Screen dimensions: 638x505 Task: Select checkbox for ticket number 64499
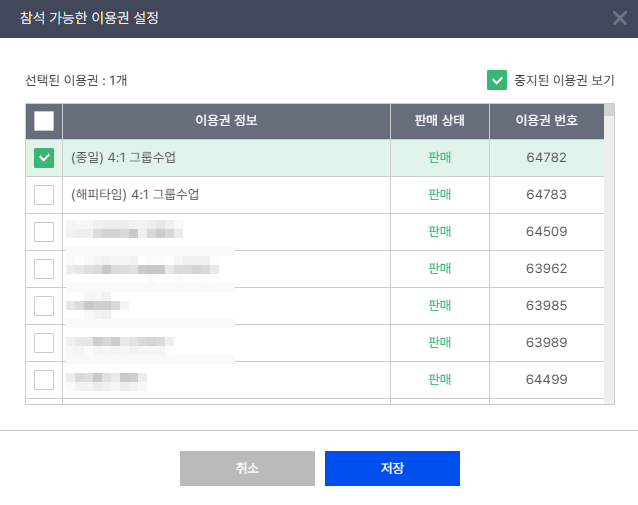click(x=44, y=380)
